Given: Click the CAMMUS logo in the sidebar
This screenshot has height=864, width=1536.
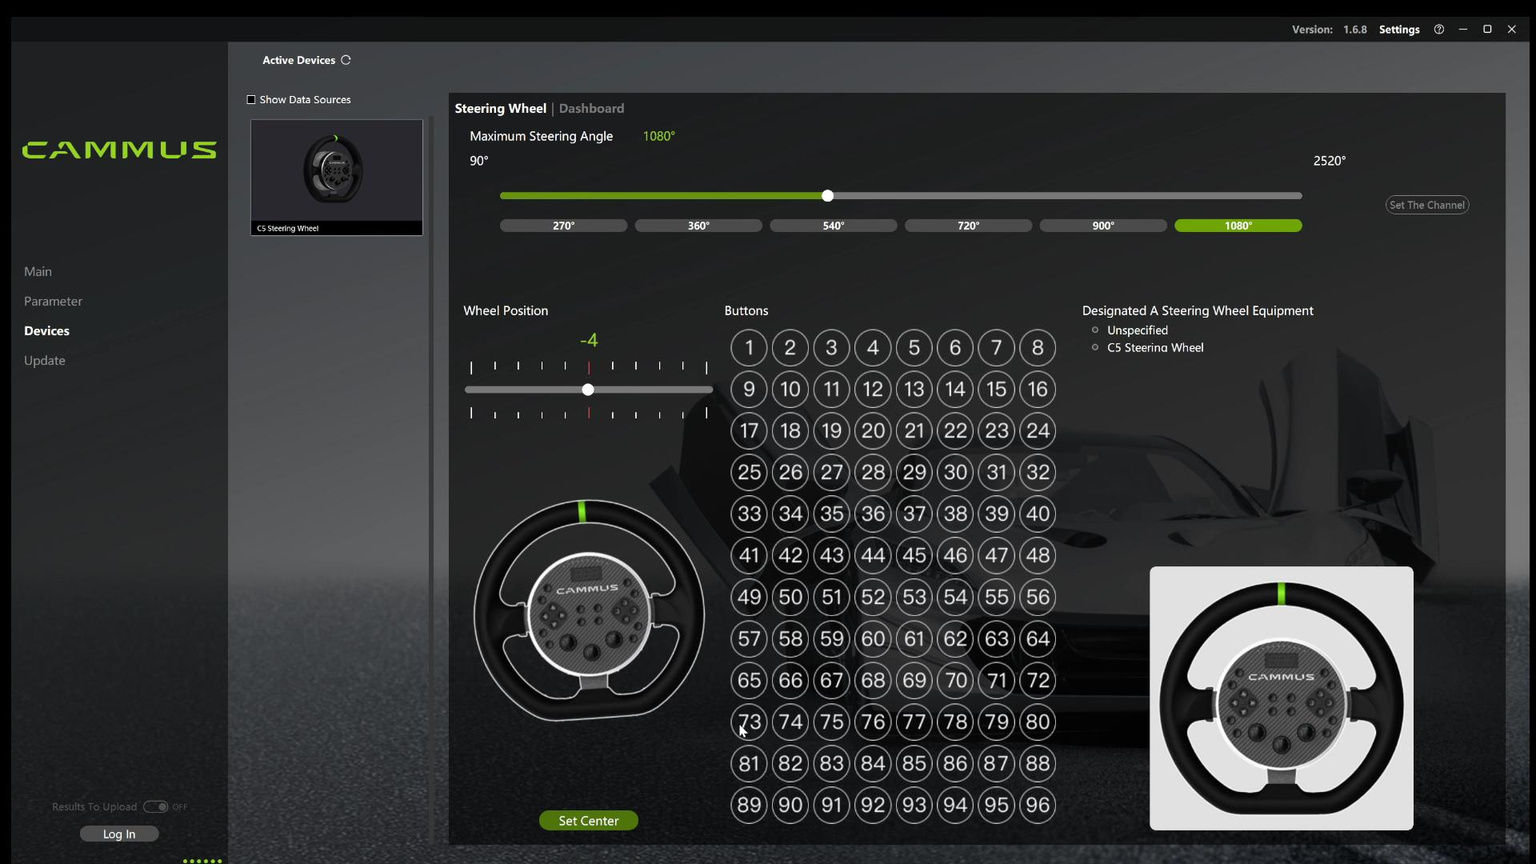Looking at the screenshot, I should click(119, 150).
